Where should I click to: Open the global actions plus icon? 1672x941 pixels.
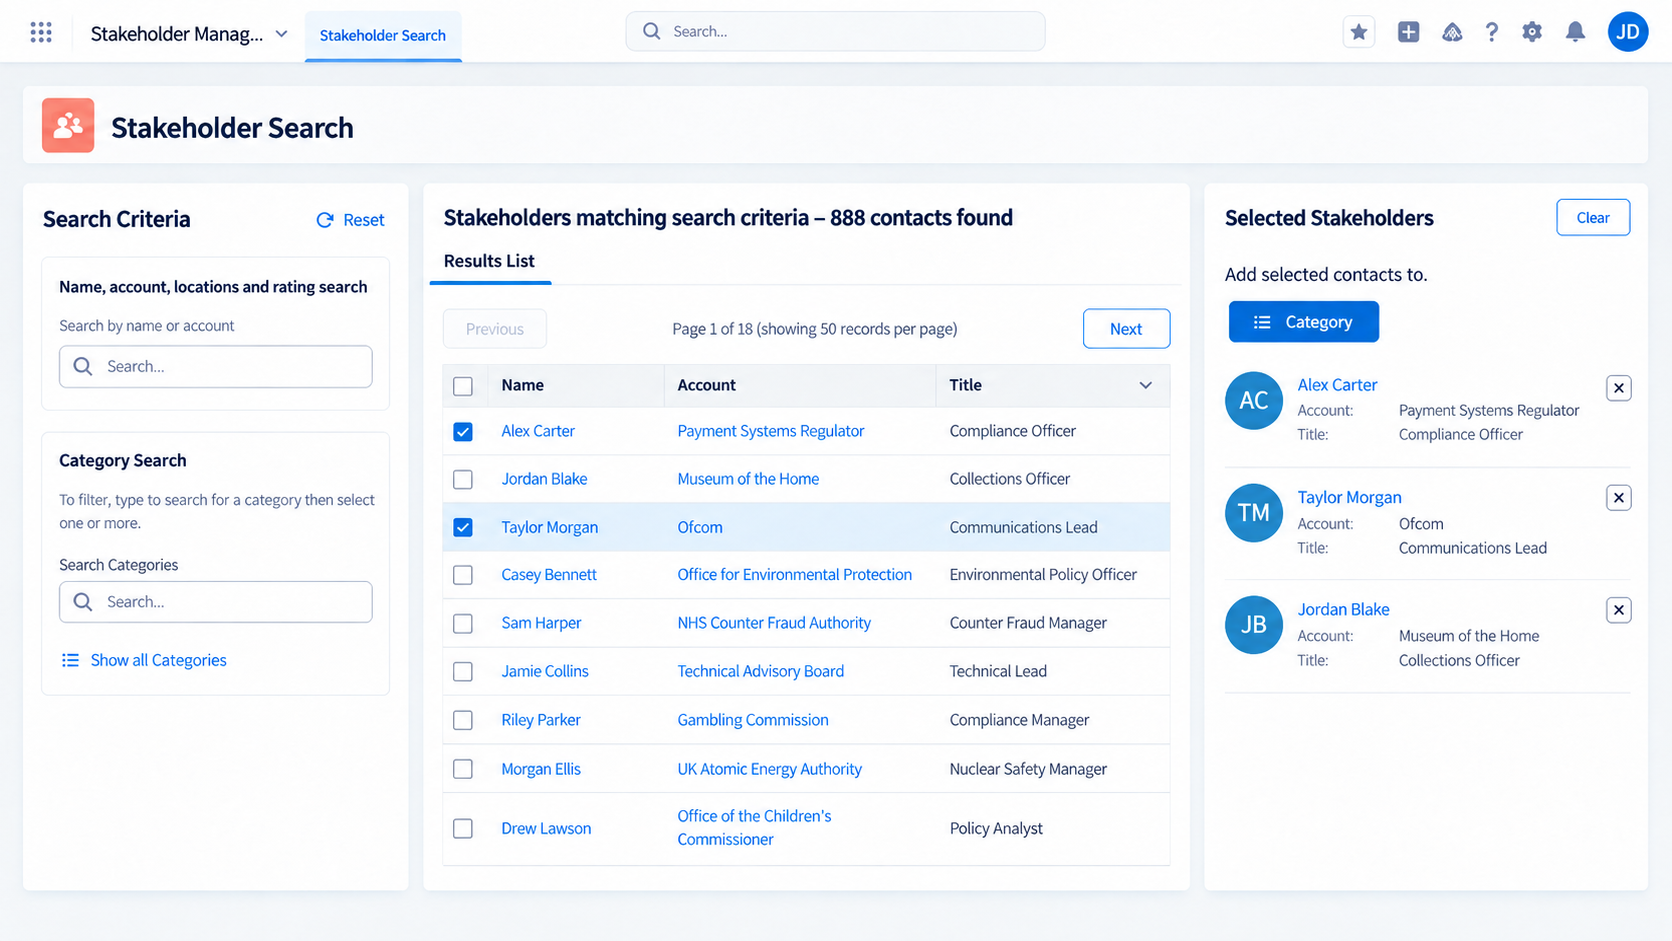pos(1408,32)
